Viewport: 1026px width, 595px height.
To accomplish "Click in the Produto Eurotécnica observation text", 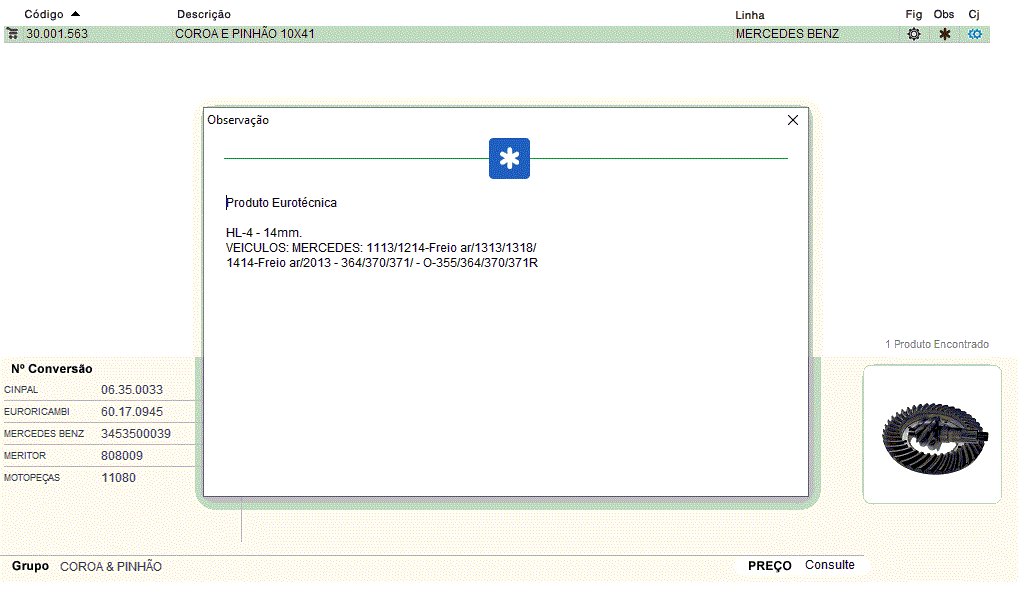I will (x=283, y=203).
